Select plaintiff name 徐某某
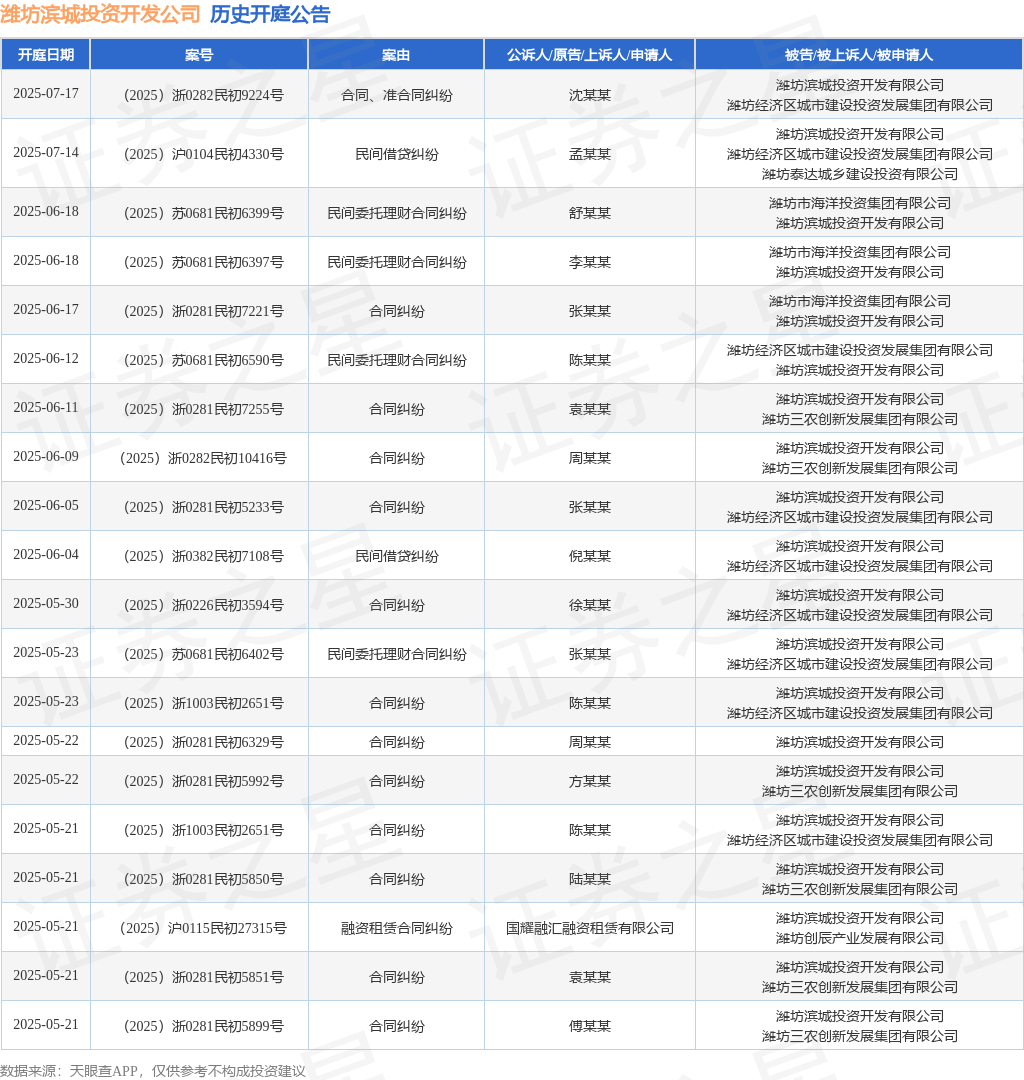1024x1080 pixels. click(x=589, y=605)
